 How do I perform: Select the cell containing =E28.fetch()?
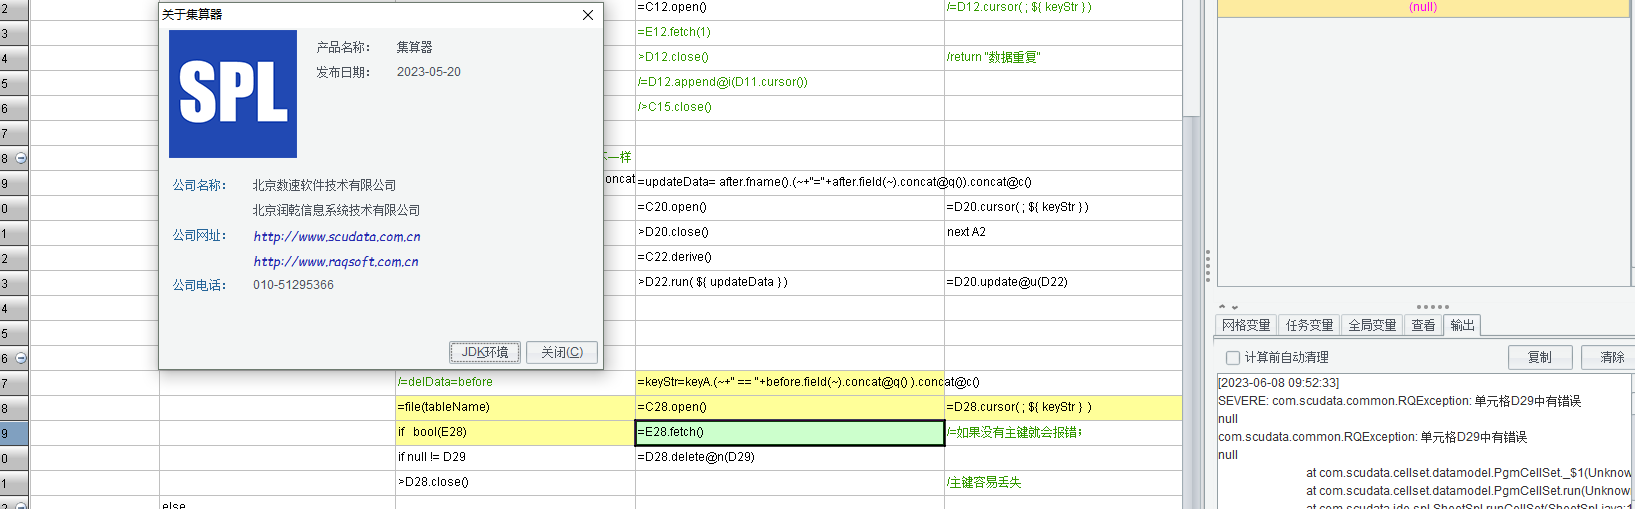pos(789,432)
